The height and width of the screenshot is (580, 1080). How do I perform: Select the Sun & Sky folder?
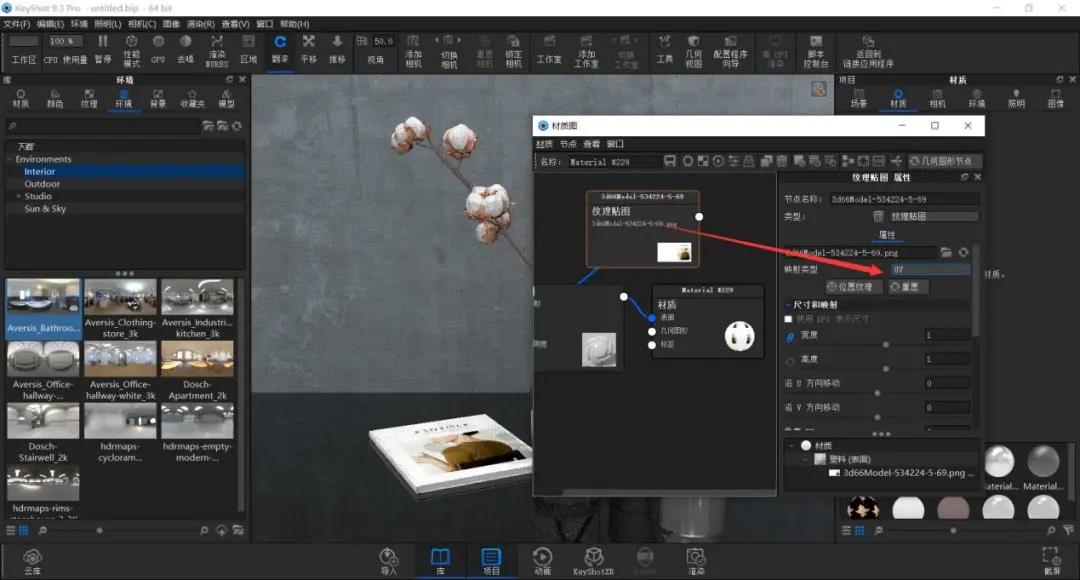tap(45, 209)
